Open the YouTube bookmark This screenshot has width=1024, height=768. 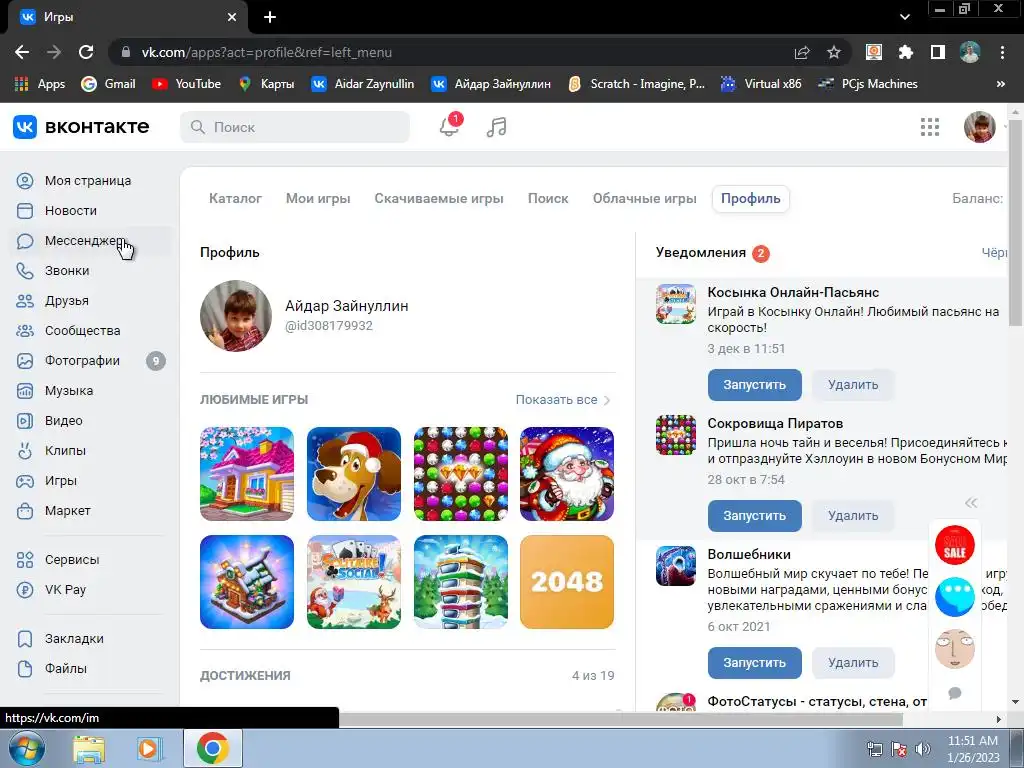186,84
